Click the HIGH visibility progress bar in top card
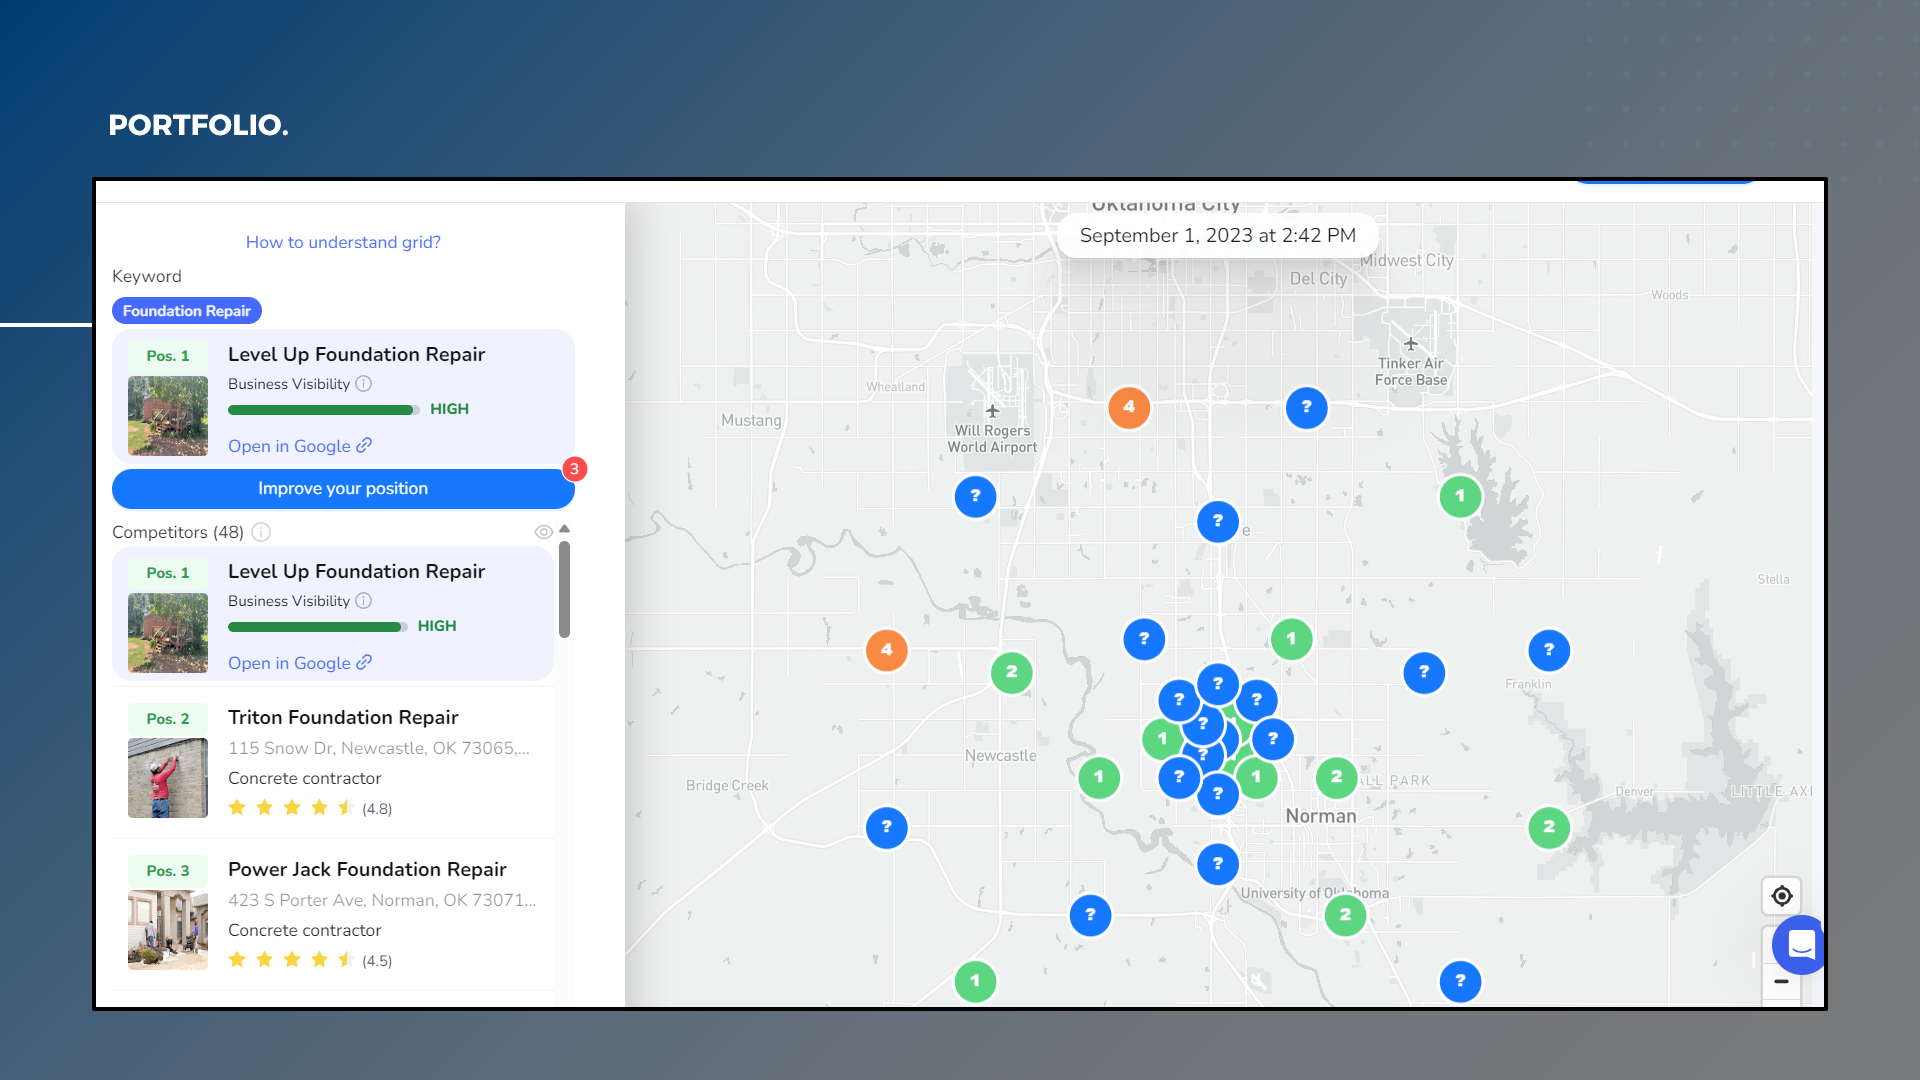This screenshot has height=1080, width=1920. pyautogui.click(x=322, y=410)
